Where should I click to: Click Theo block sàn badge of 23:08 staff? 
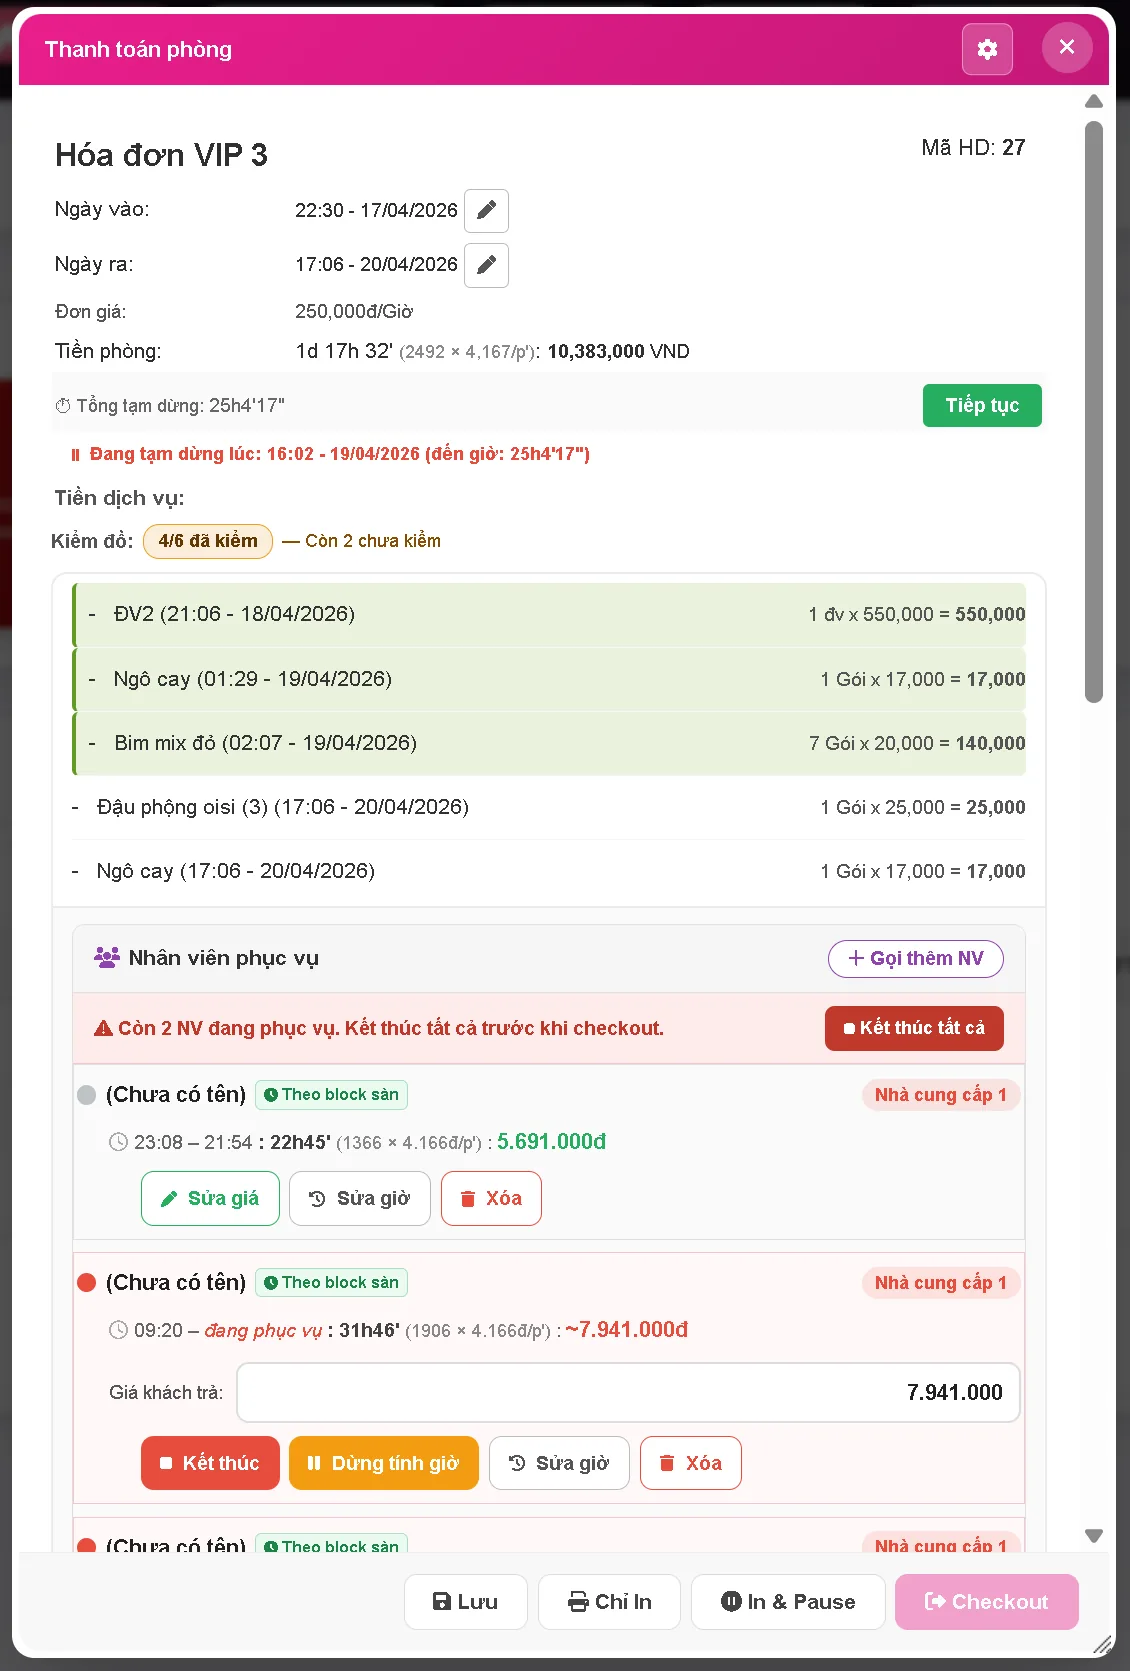[331, 1095]
